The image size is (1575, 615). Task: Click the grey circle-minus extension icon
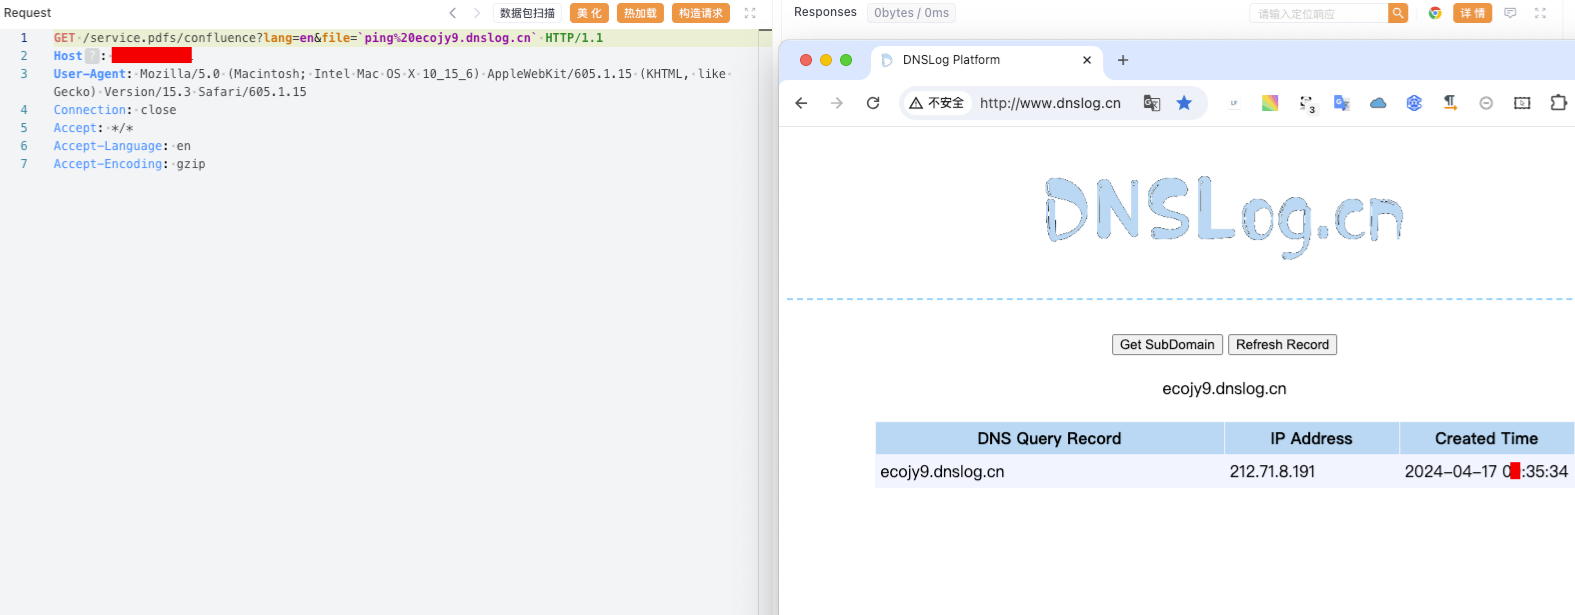[x=1486, y=103]
